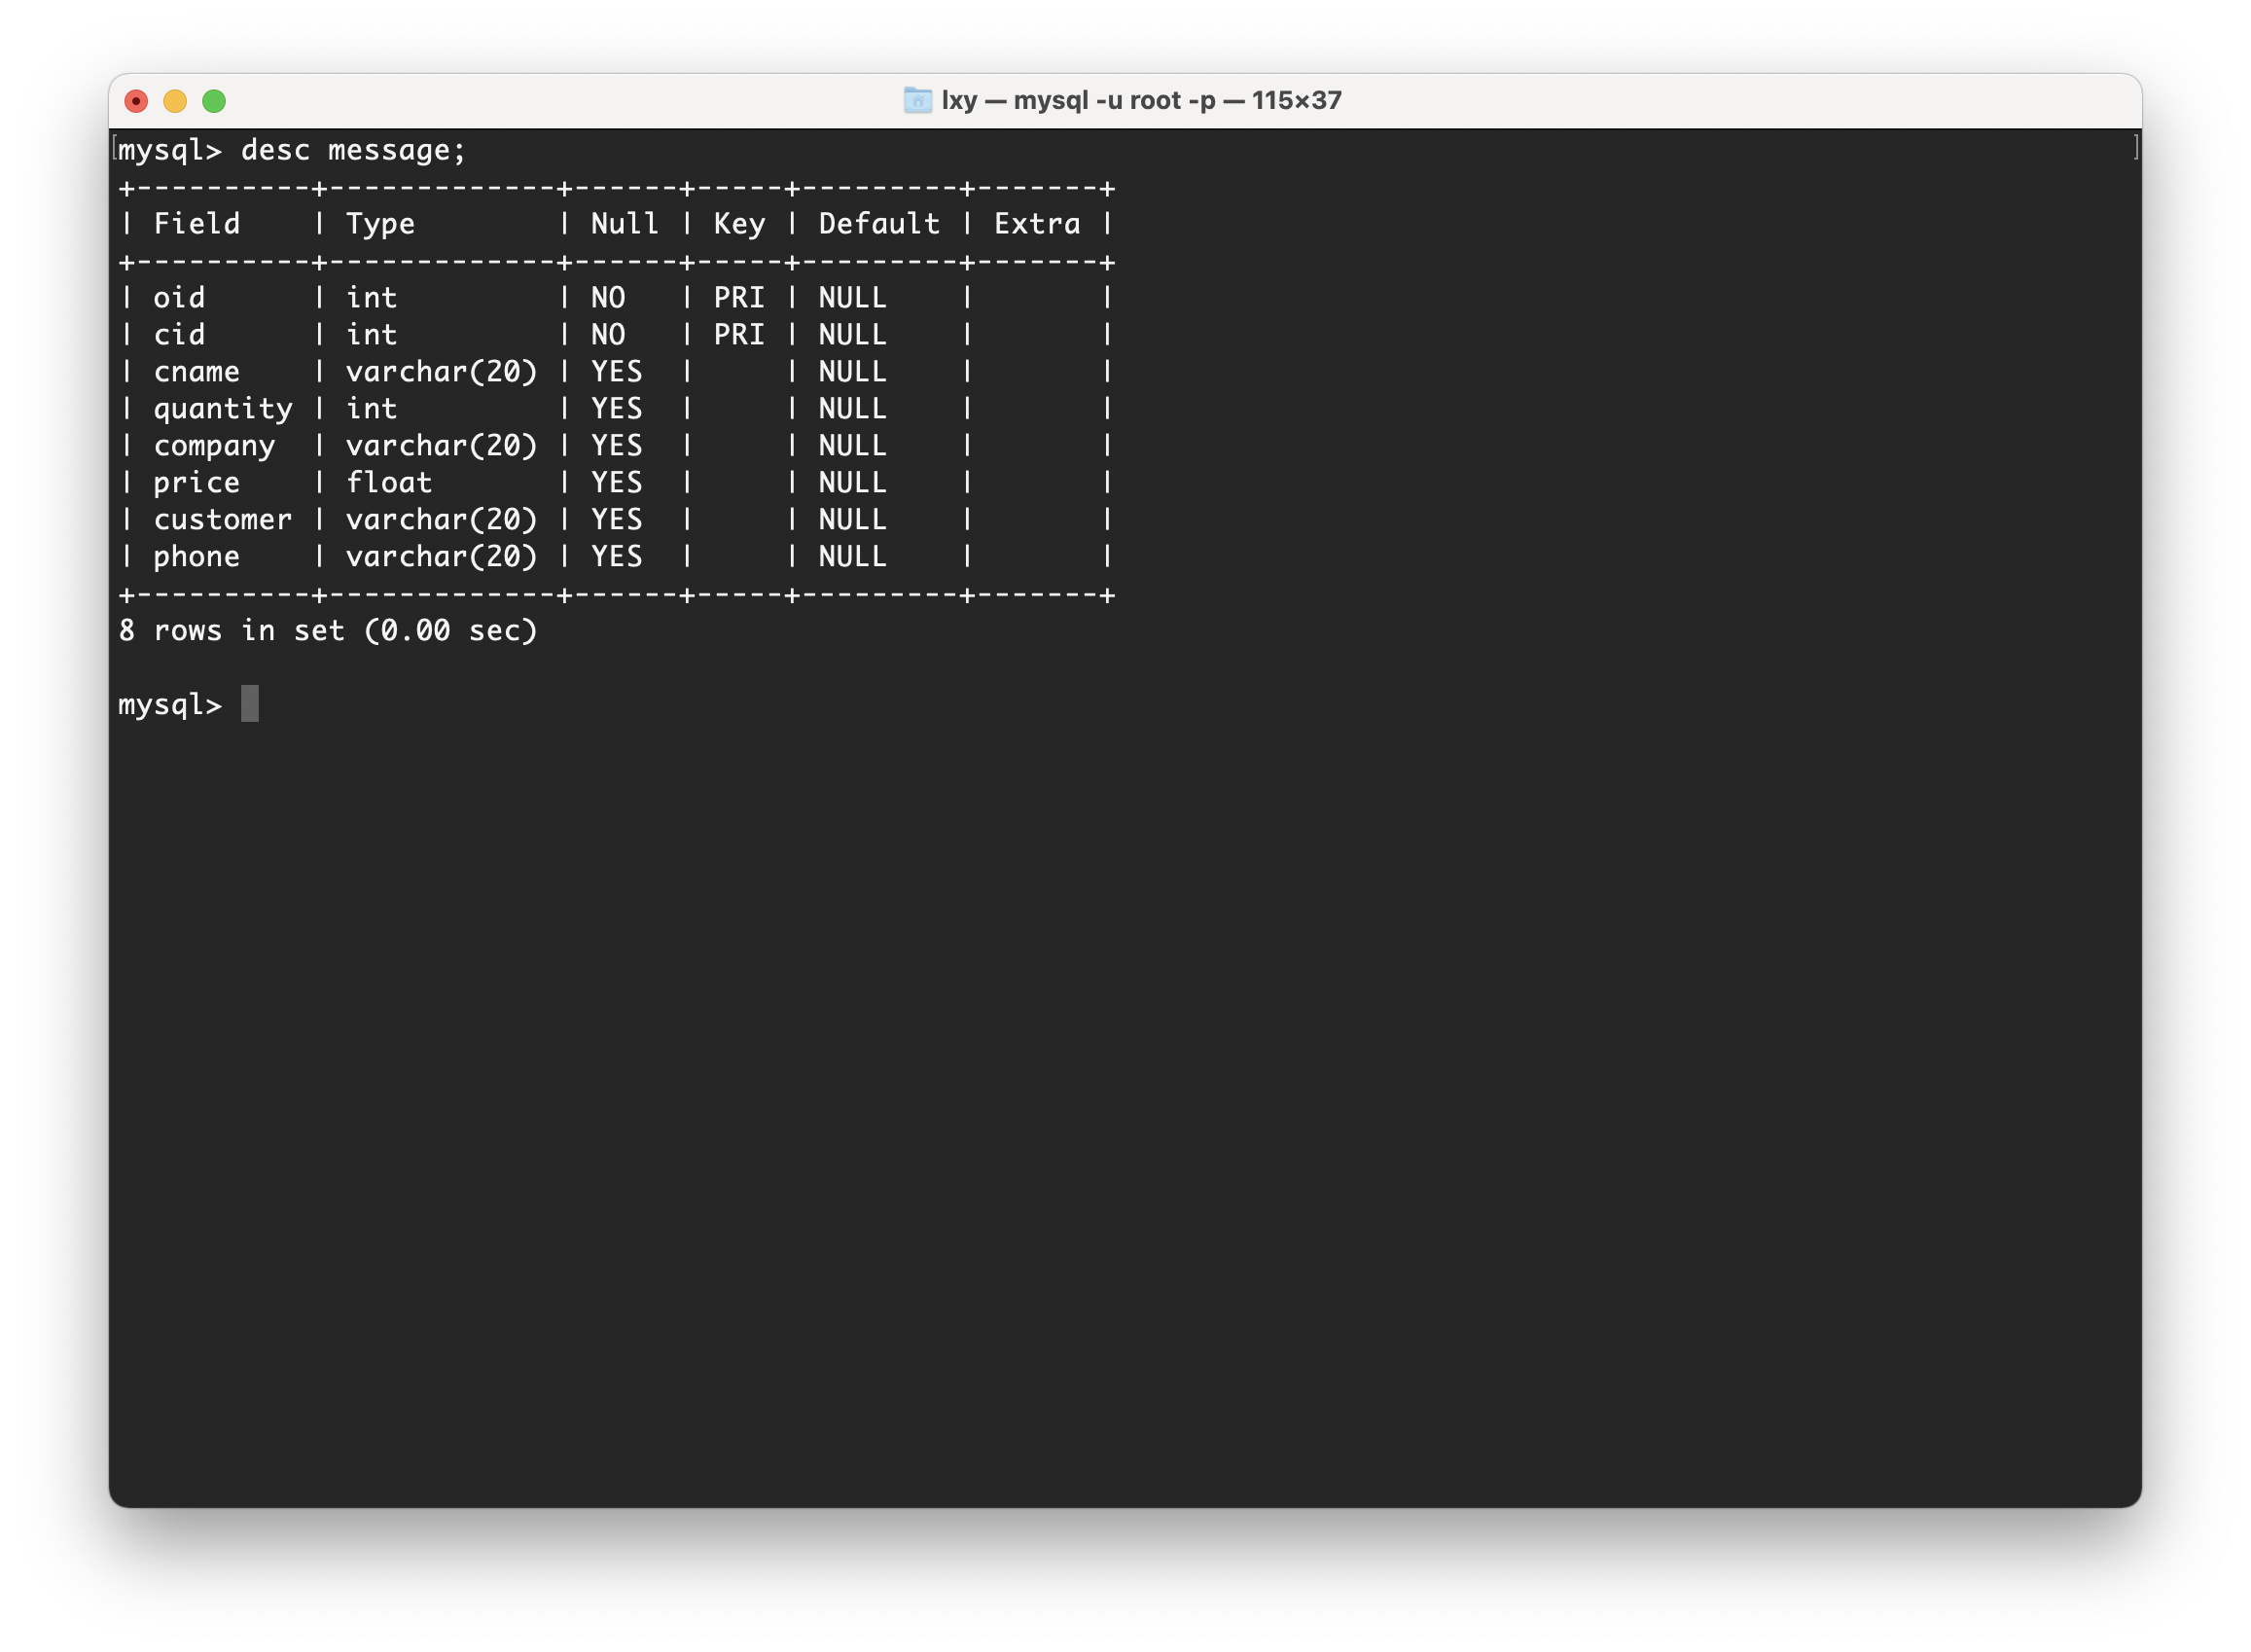This screenshot has width=2251, height=1652.
Task: Click the home folder icon in title bar
Action: [x=917, y=100]
